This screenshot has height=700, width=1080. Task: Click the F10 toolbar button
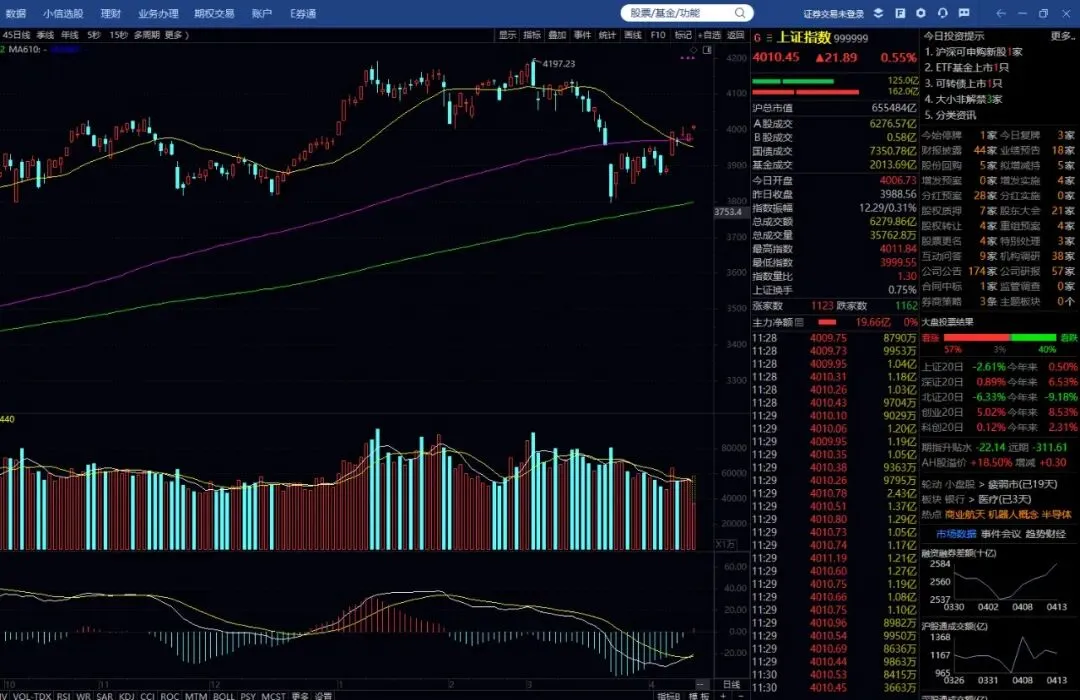point(658,35)
